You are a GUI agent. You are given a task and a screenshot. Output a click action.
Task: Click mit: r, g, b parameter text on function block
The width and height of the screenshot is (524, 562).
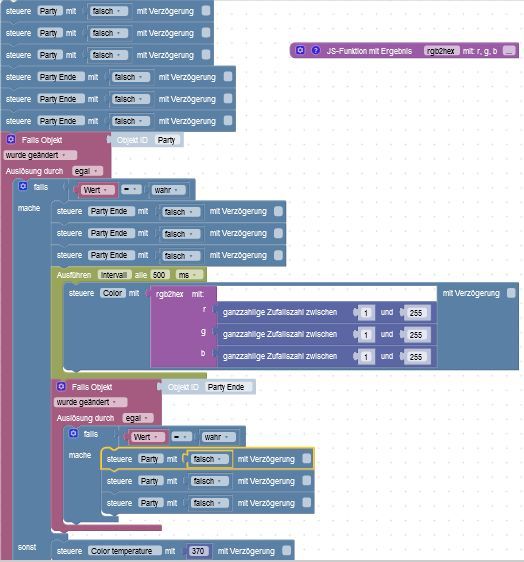click(480, 51)
